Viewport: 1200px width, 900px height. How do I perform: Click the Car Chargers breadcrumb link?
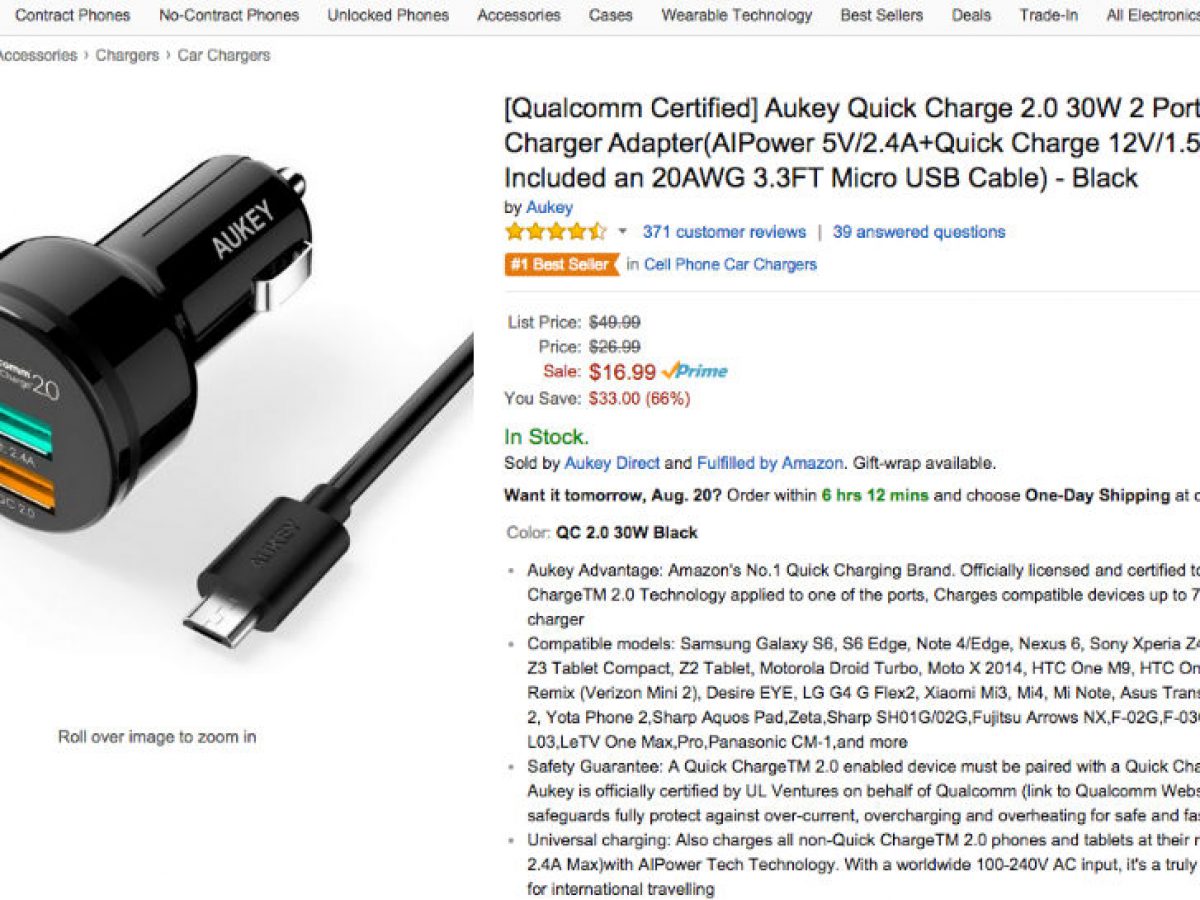tap(224, 55)
